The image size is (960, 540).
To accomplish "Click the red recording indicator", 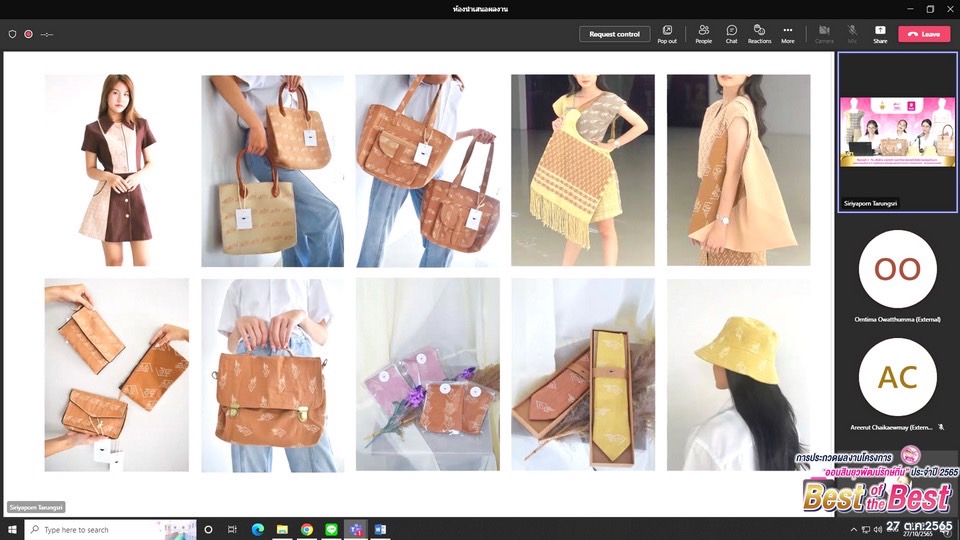I will [28, 34].
